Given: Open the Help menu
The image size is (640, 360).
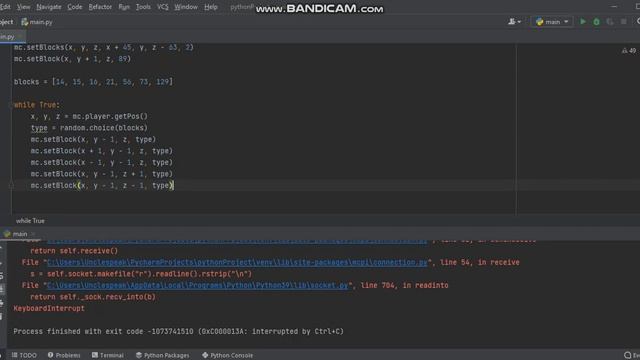Looking at the screenshot, I should click(x=211, y=7).
